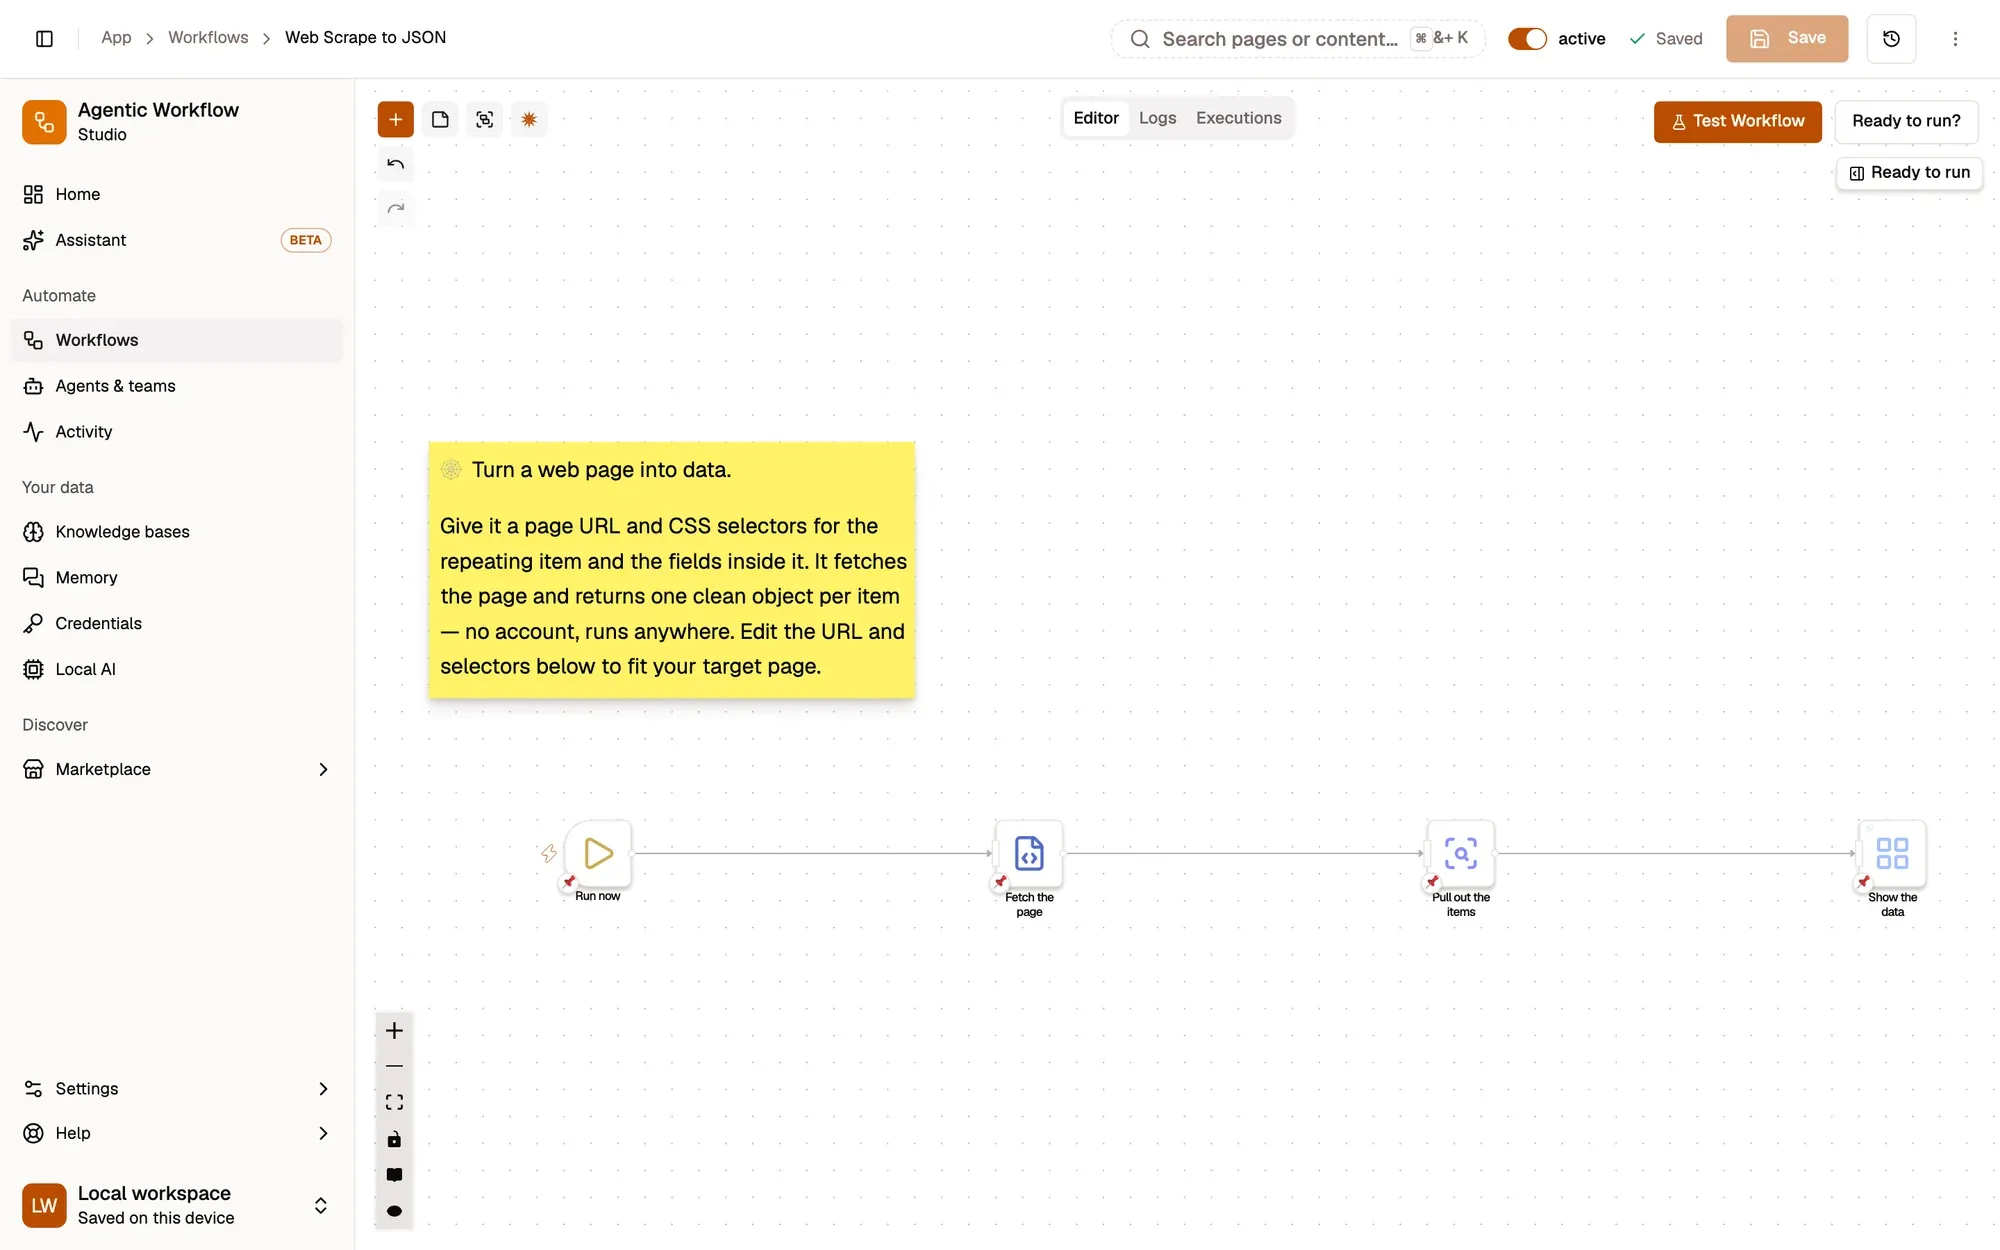The height and width of the screenshot is (1250, 2000).
Task: Open Knowledge bases
Action: [177, 532]
